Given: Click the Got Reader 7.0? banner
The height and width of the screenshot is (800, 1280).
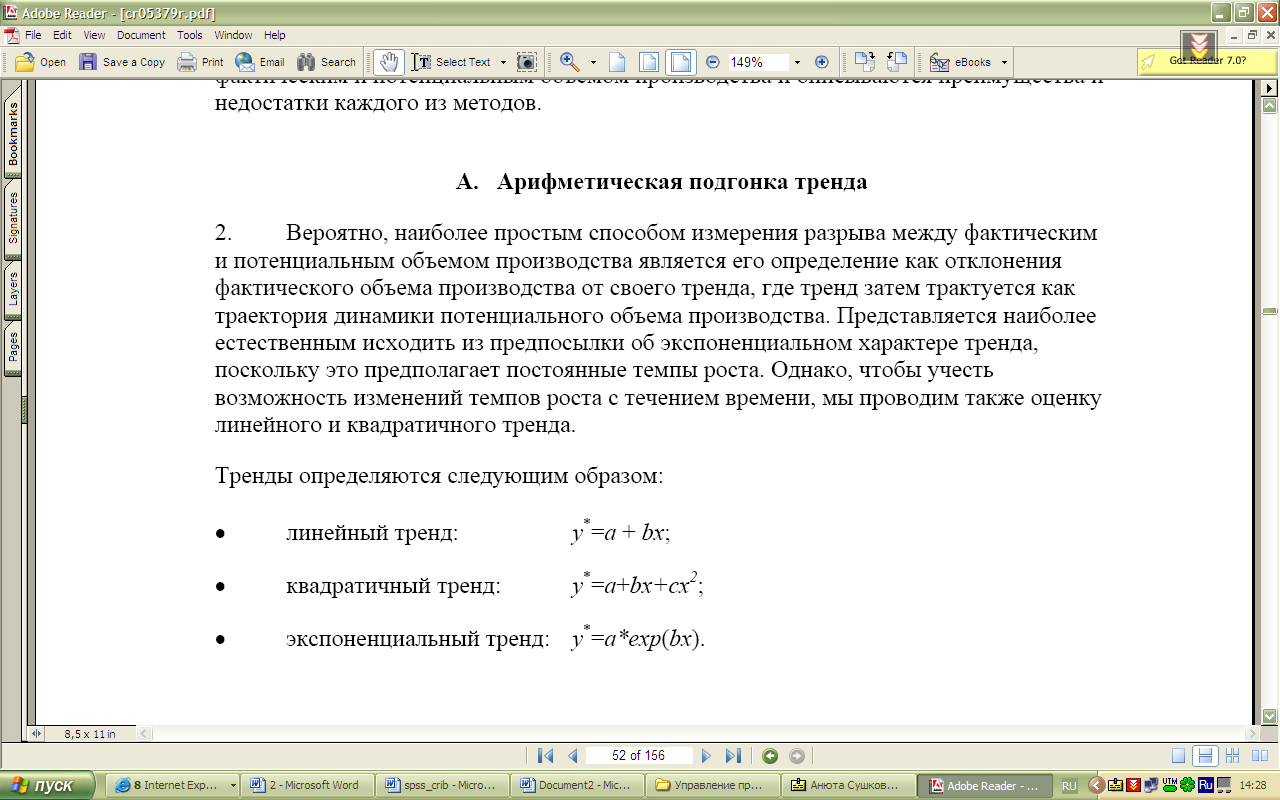Looking at the screenshot, I should pos(1207,61).
